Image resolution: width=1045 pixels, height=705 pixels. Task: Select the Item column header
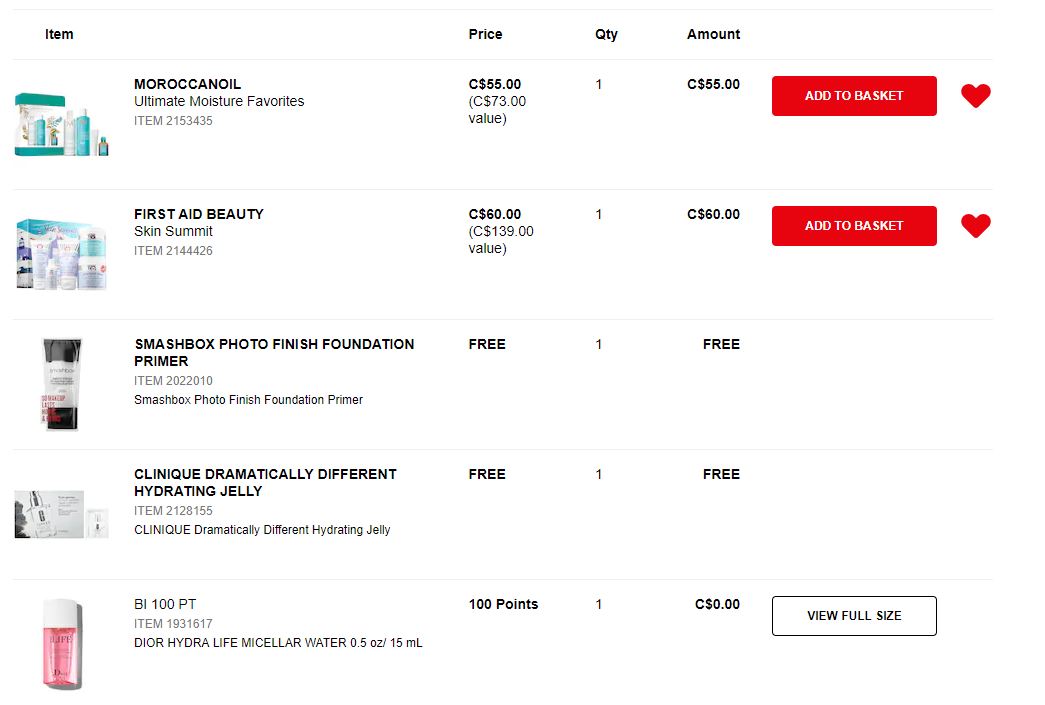pos(59,34)
